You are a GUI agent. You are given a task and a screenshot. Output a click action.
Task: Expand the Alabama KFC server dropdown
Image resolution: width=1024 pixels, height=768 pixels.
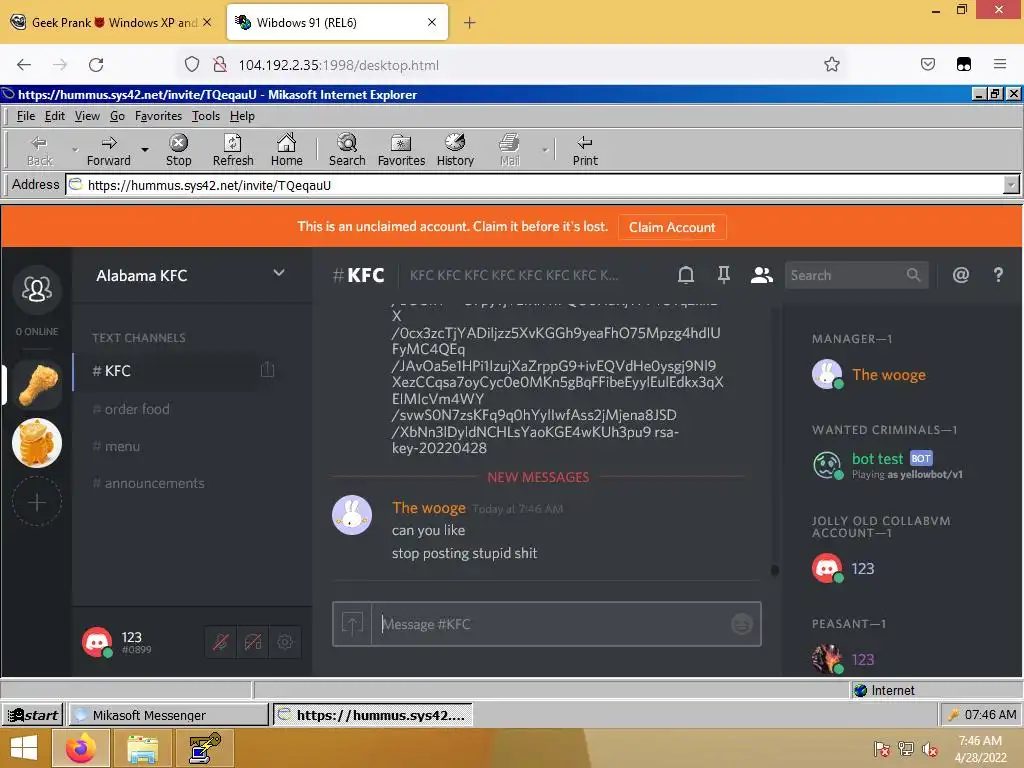coord(279,273)
